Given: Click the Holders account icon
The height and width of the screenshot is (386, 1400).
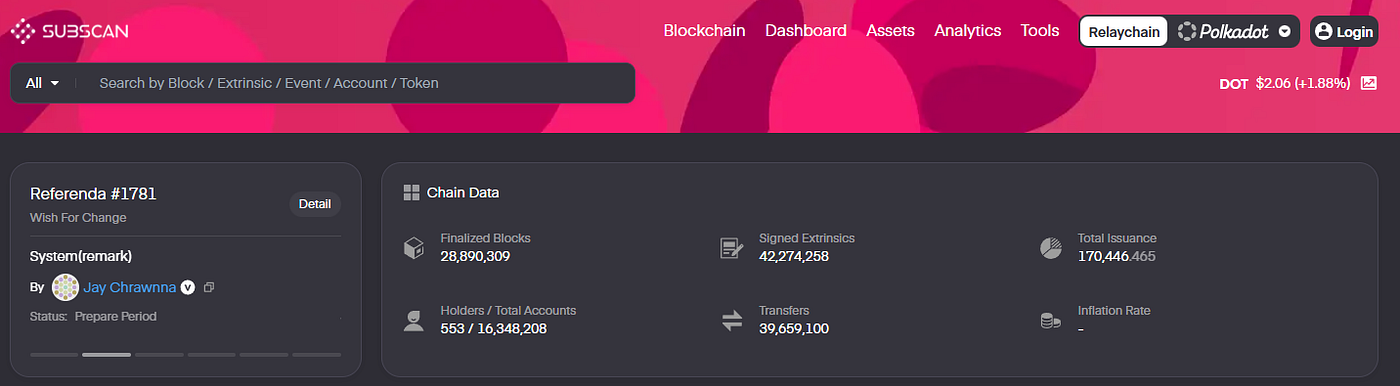Looking at the screenshot, I should point(414,320).
